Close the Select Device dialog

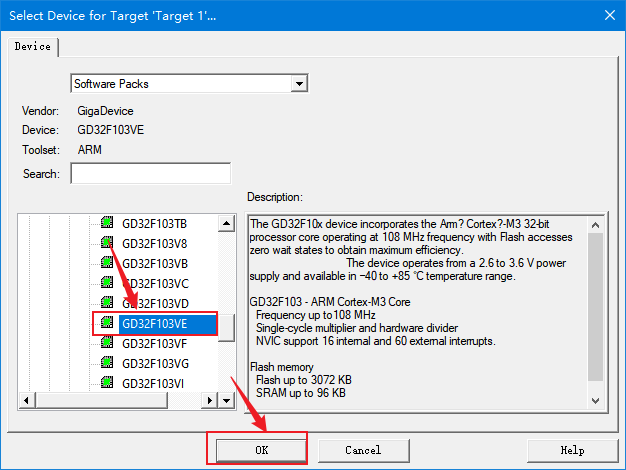pyautogui.click(x=610, y=15)
